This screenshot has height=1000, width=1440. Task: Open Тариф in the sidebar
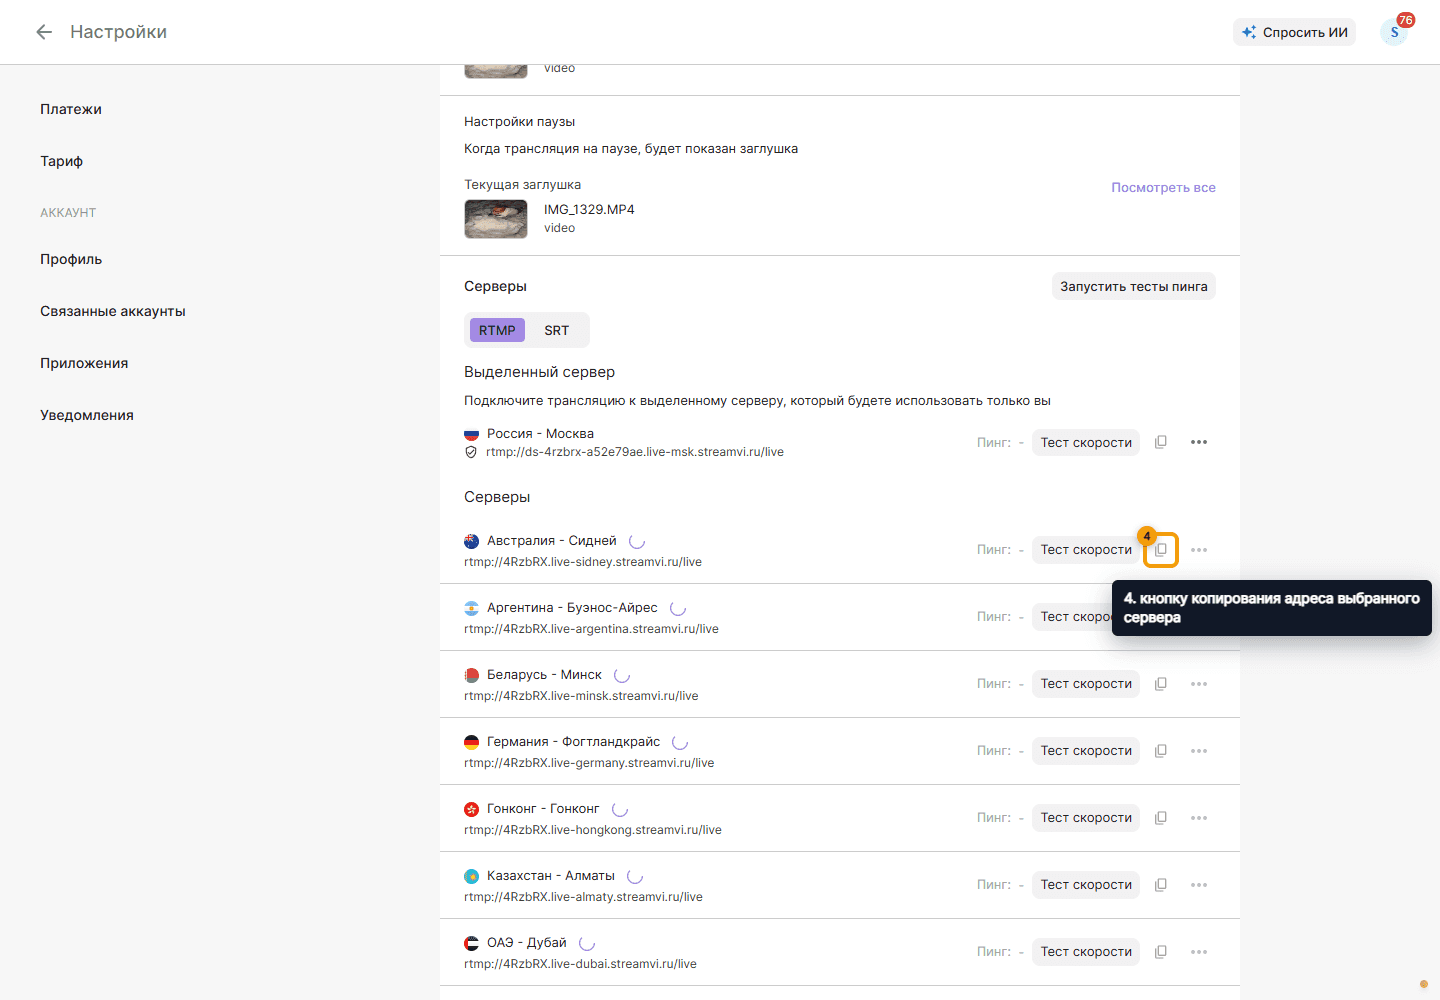(x=61, y=161)
